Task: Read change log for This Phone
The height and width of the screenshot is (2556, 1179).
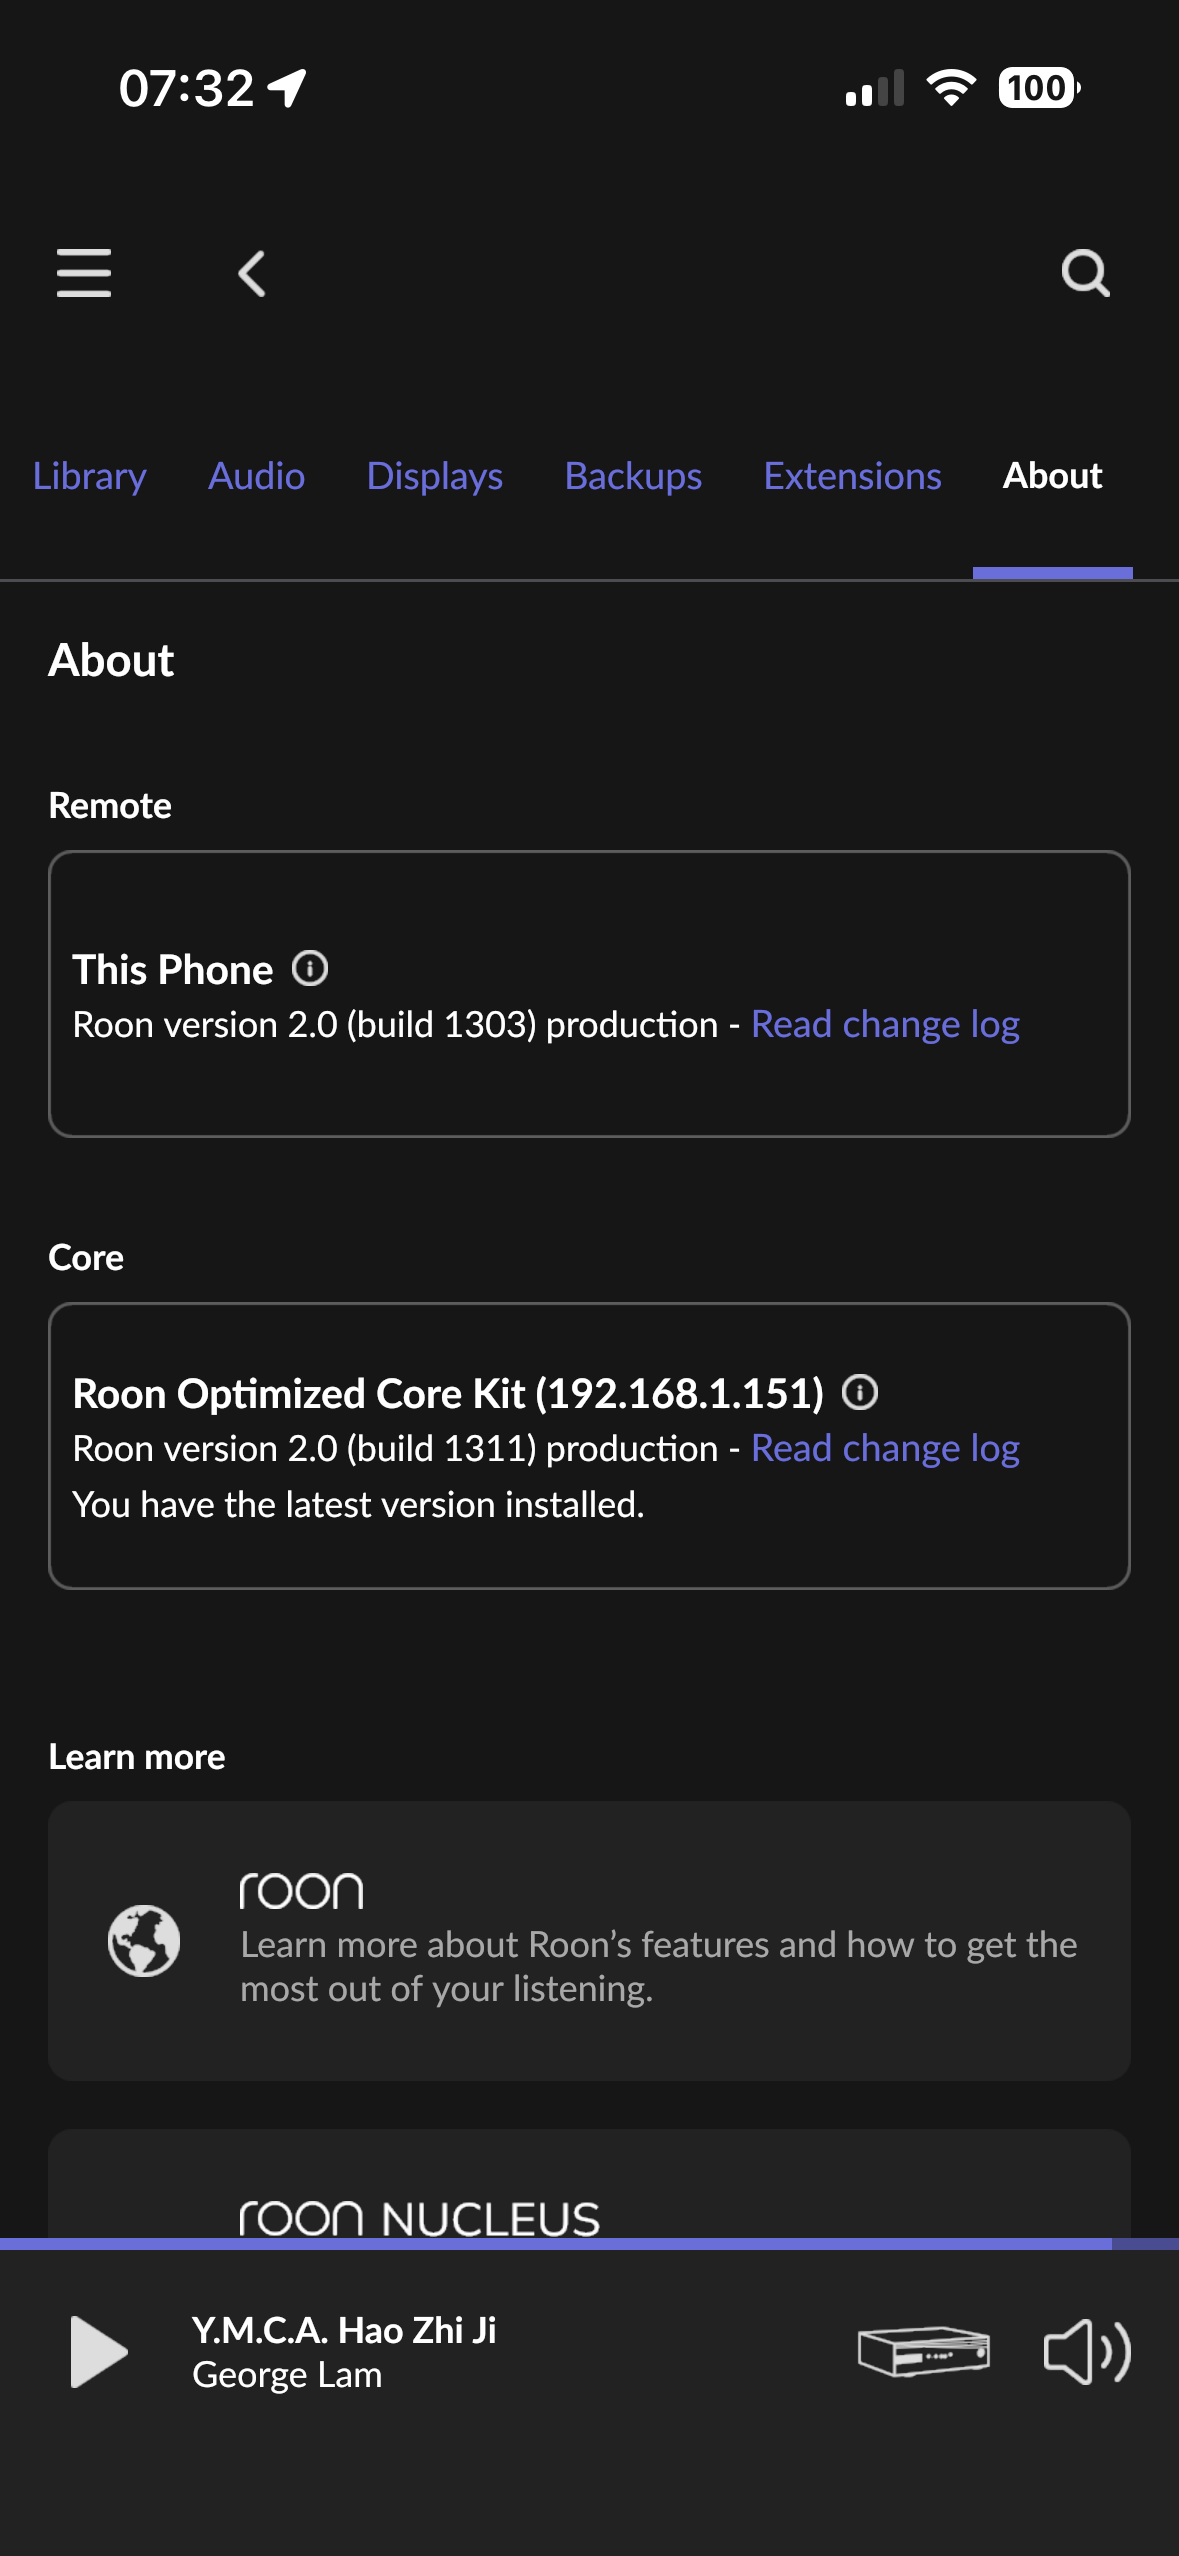Action: pyautogui.click(x=884, y=1023)
